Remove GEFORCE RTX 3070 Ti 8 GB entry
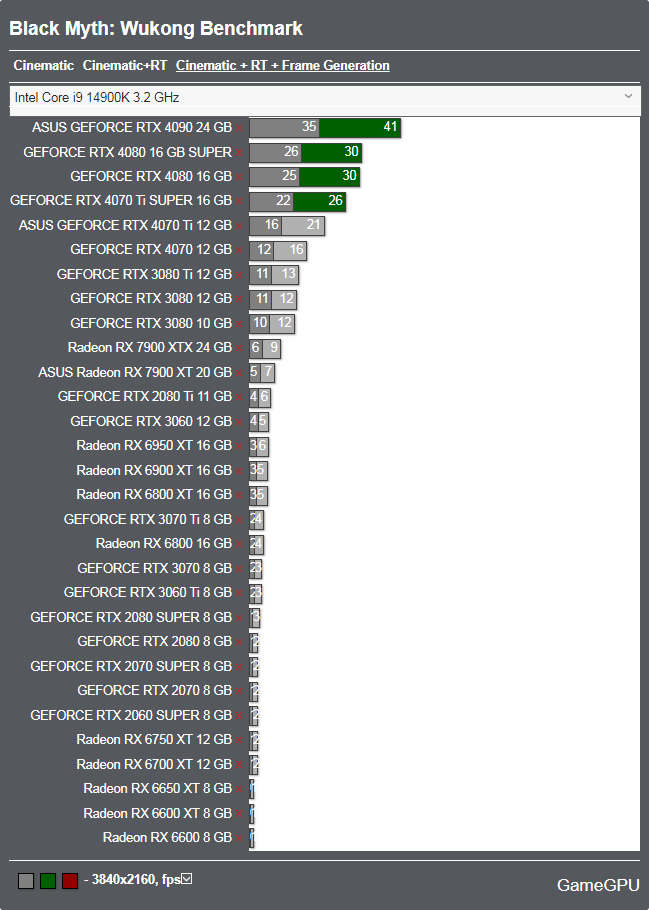Image resolution: width=649 pixels, height=910 pixels. tap(239, 520)
